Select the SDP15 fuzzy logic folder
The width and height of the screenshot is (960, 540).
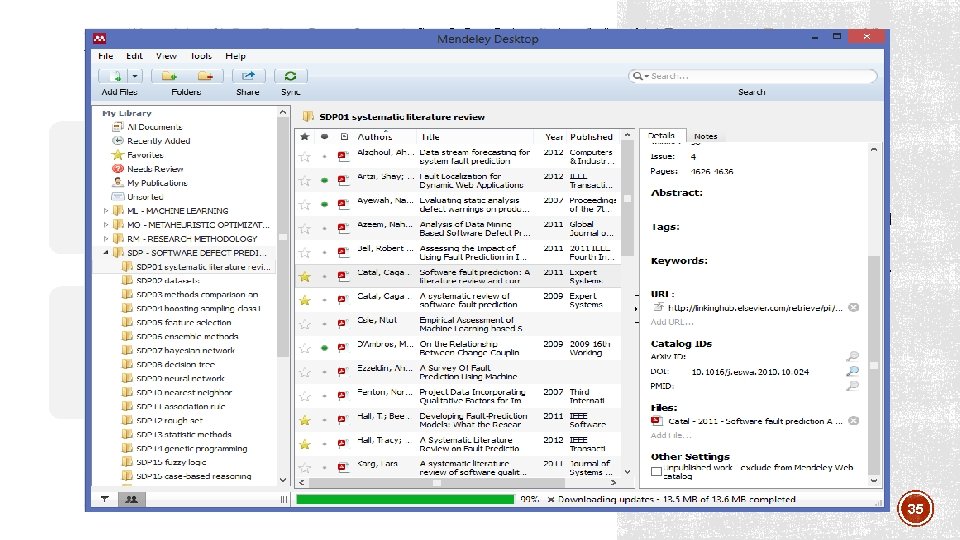[x=171, y=462]
